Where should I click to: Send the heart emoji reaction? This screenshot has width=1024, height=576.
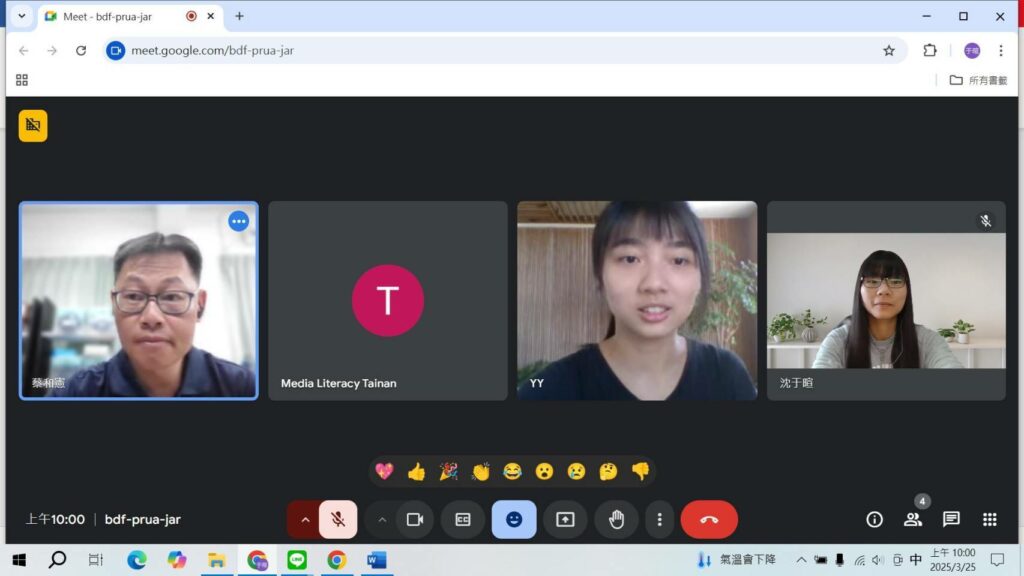pos(384,471)
